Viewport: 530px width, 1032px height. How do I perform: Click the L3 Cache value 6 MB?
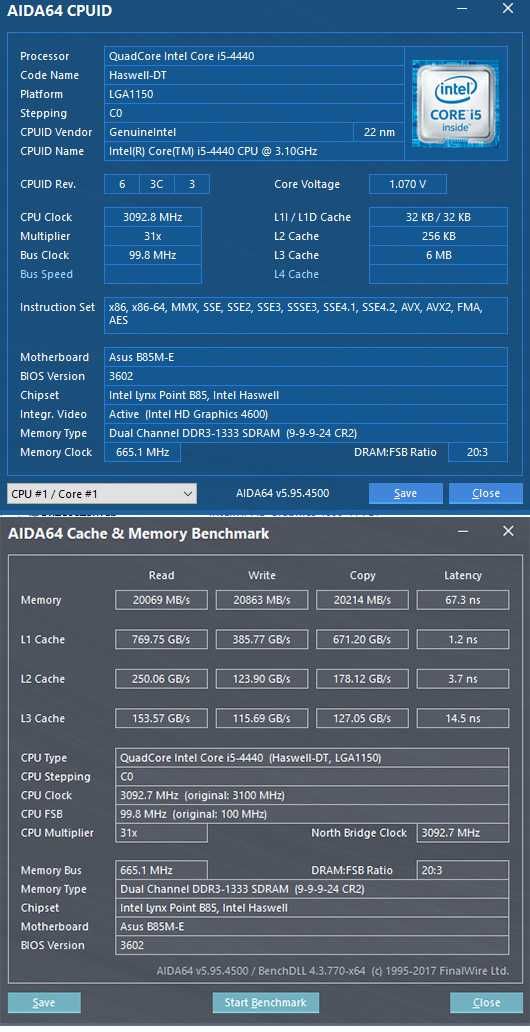point(438,255)
